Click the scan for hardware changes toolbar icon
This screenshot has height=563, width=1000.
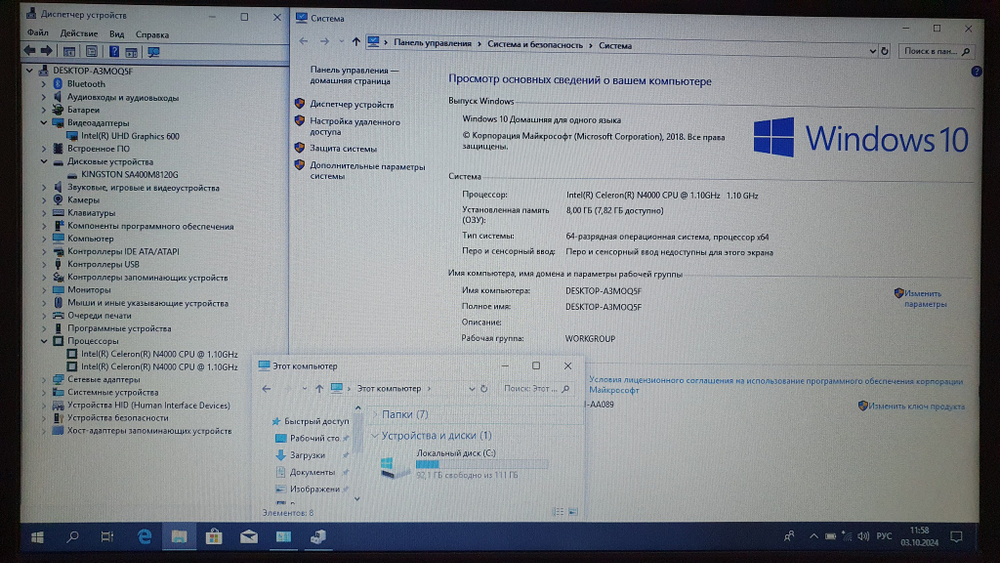pyautogui.click(x=153, y=51)
